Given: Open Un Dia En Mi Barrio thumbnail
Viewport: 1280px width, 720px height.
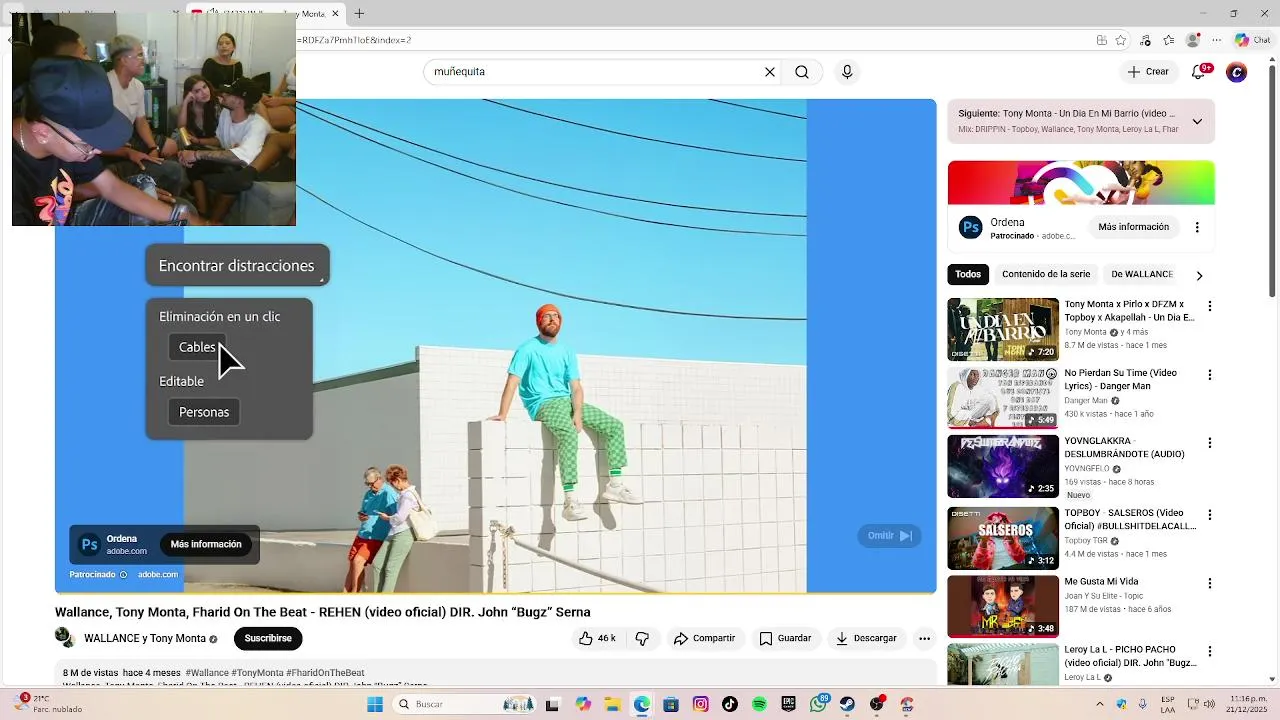Looking at the screenshot, I should click(x=1003, y=329).
